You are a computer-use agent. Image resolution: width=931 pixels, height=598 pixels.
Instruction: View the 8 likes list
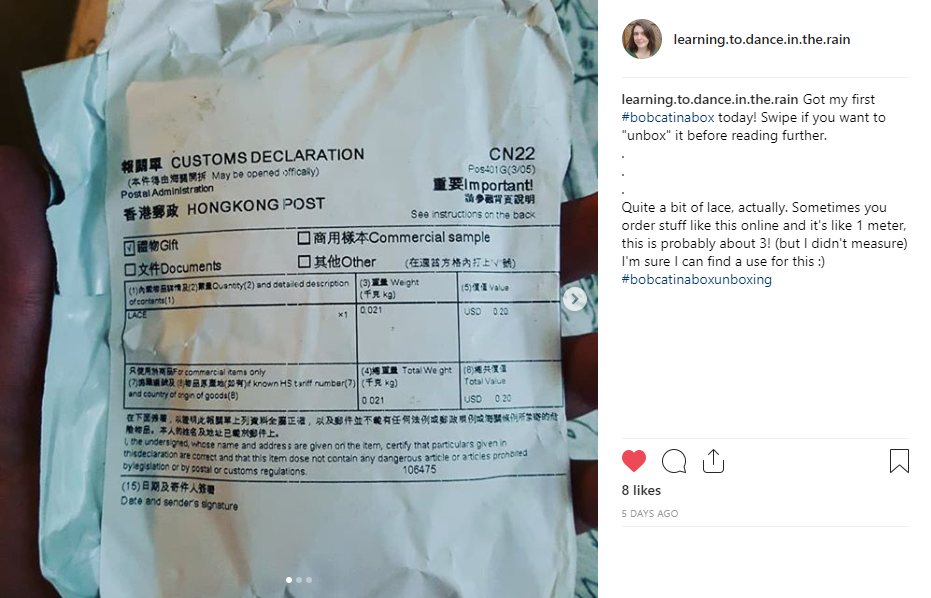(x=641, y=490)
